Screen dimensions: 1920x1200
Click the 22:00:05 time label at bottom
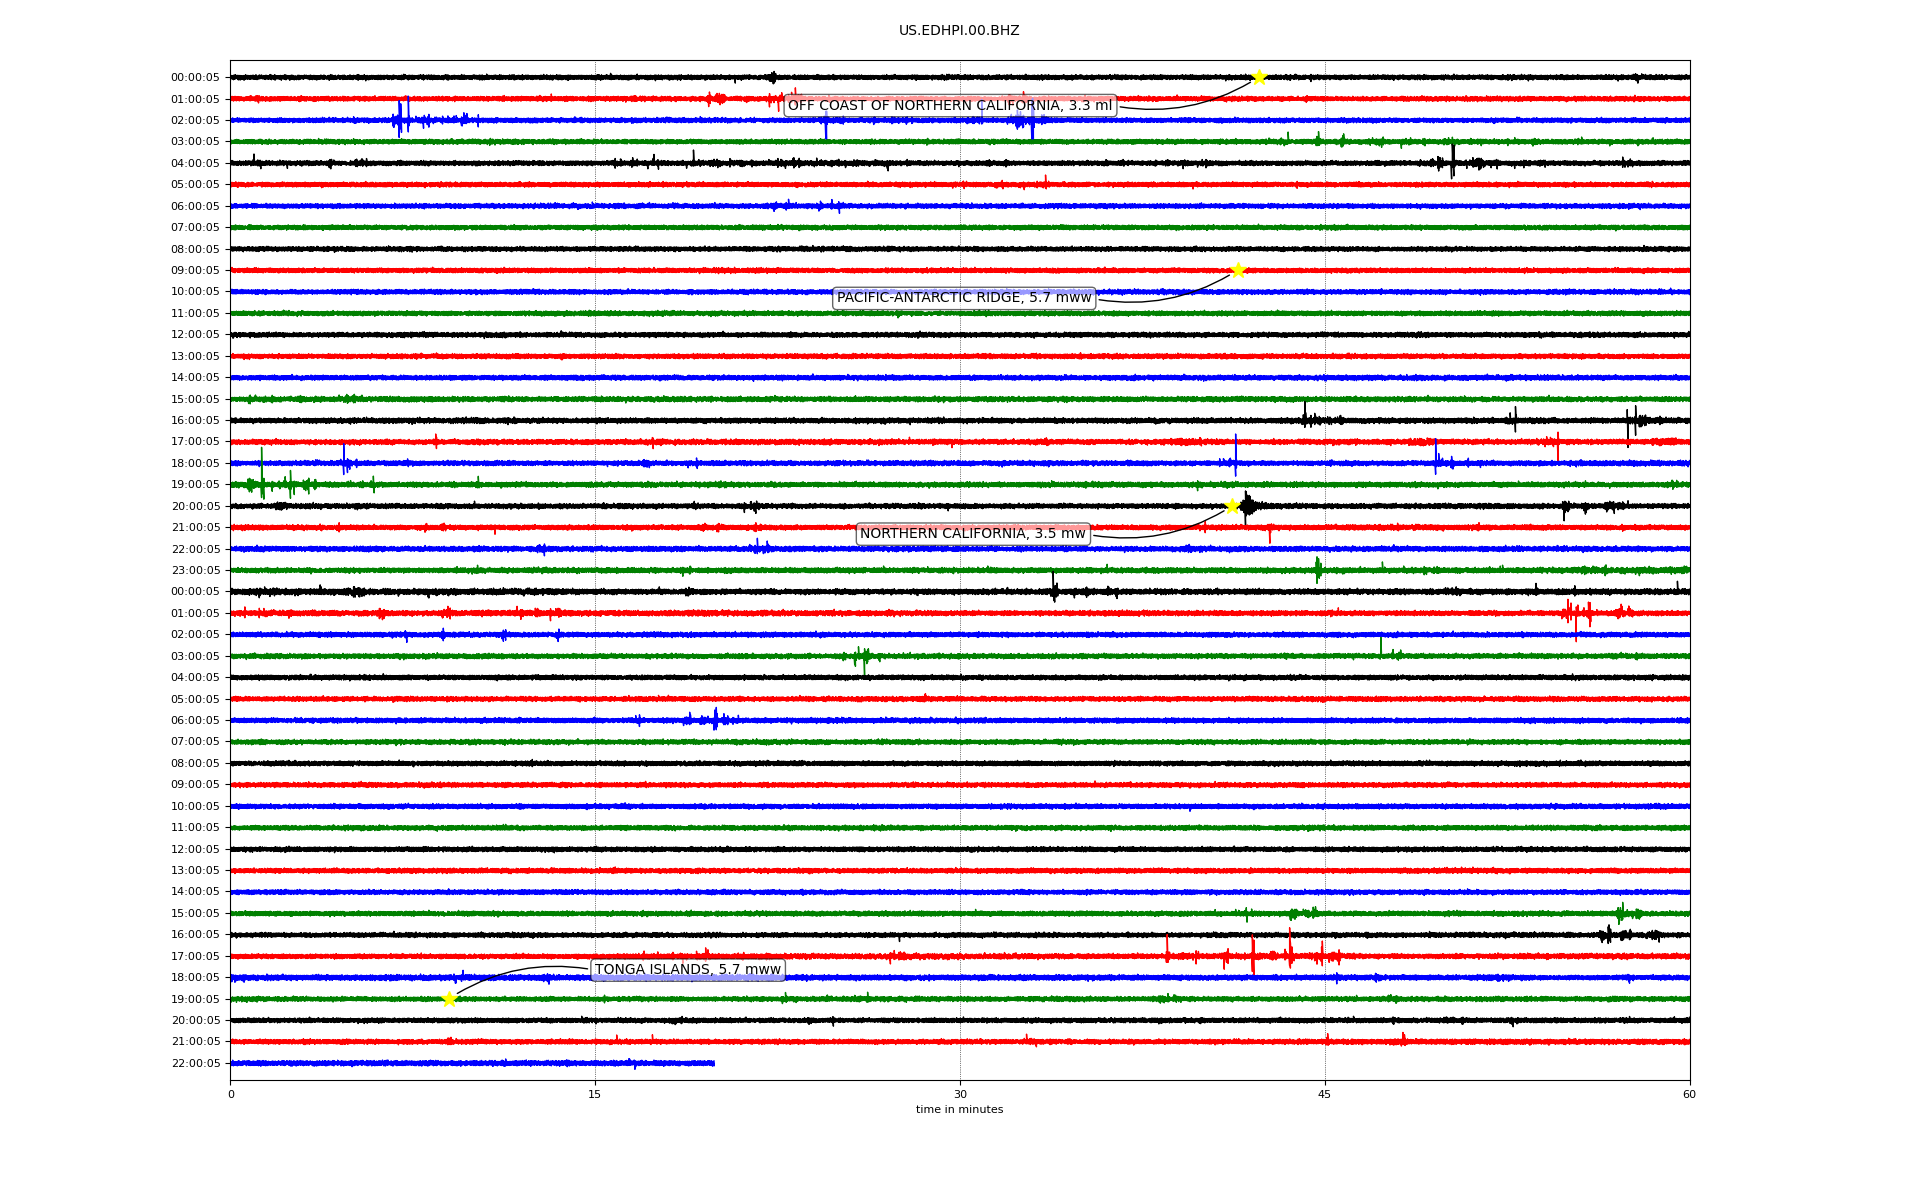coord(195,1063)
